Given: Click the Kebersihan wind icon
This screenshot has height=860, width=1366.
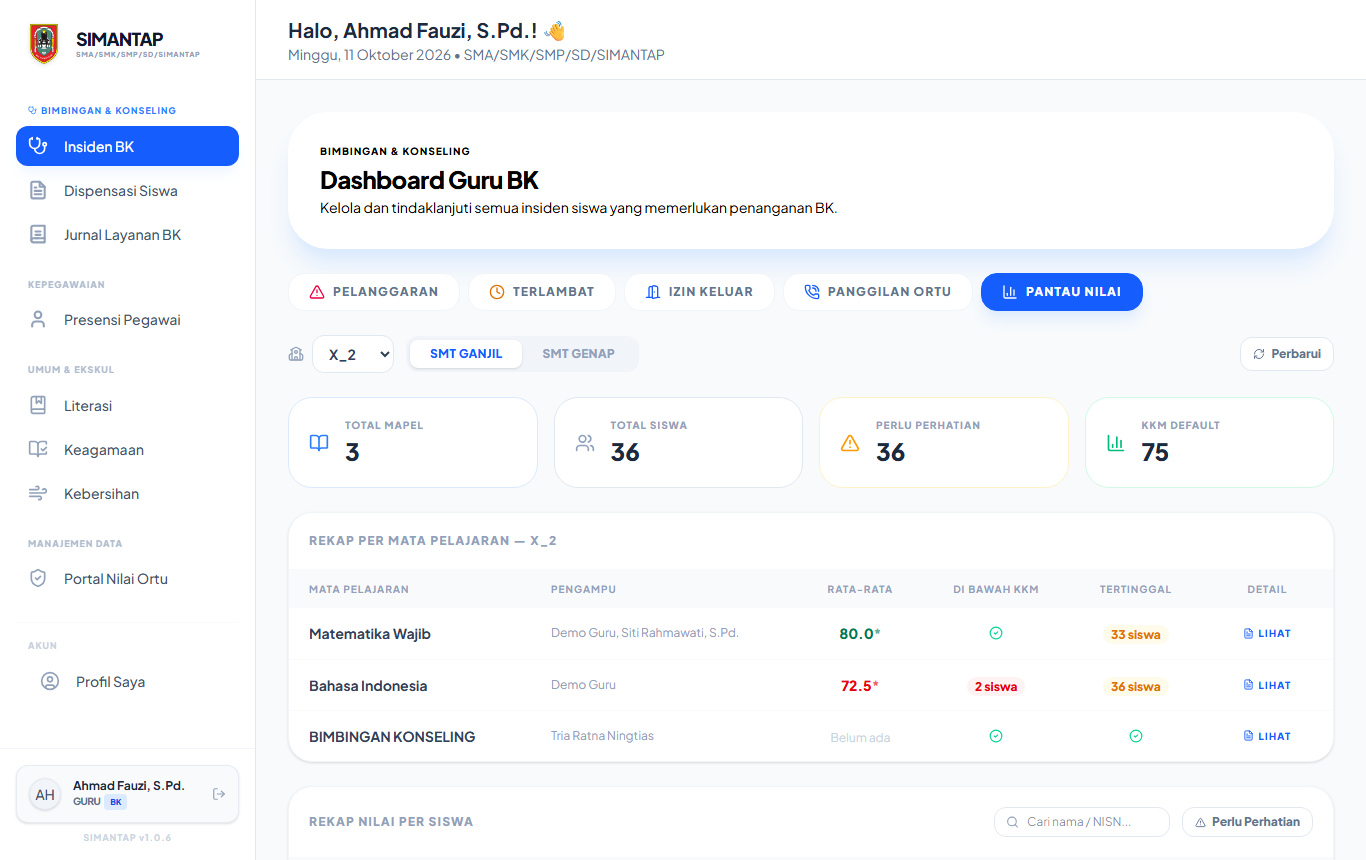Looking at the screenshot, I should coord(38,493).
